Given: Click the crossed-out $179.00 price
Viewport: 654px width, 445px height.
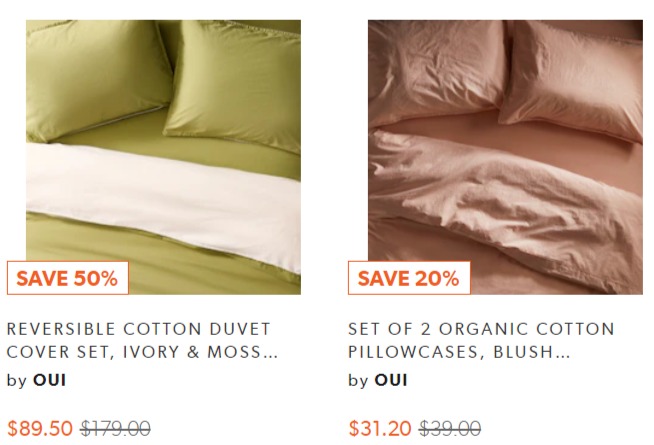Looking at the screenshot, I should [116, 428].
